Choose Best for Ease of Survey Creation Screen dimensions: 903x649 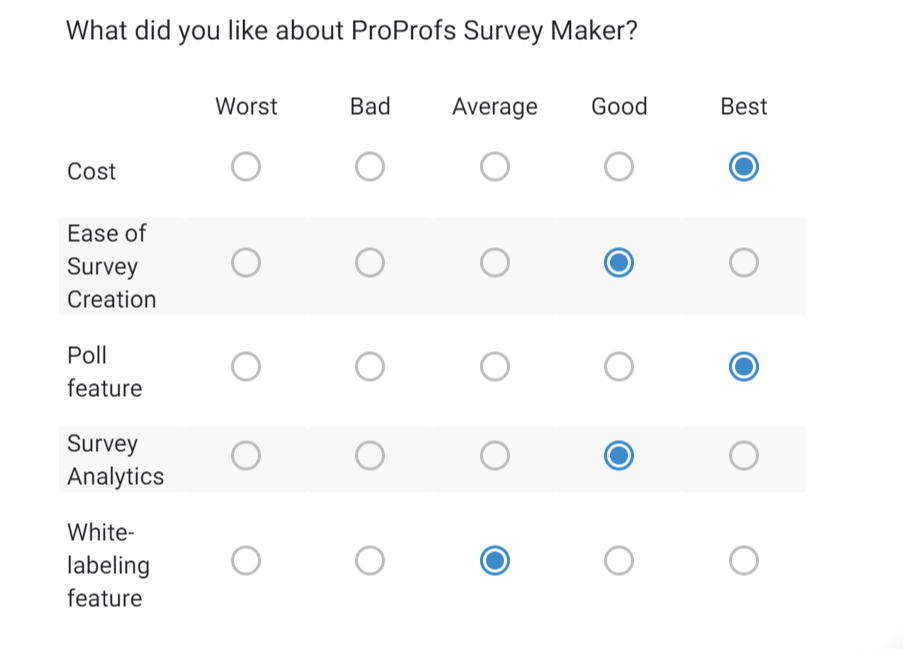pyautogui.click(x=743, y=262)
